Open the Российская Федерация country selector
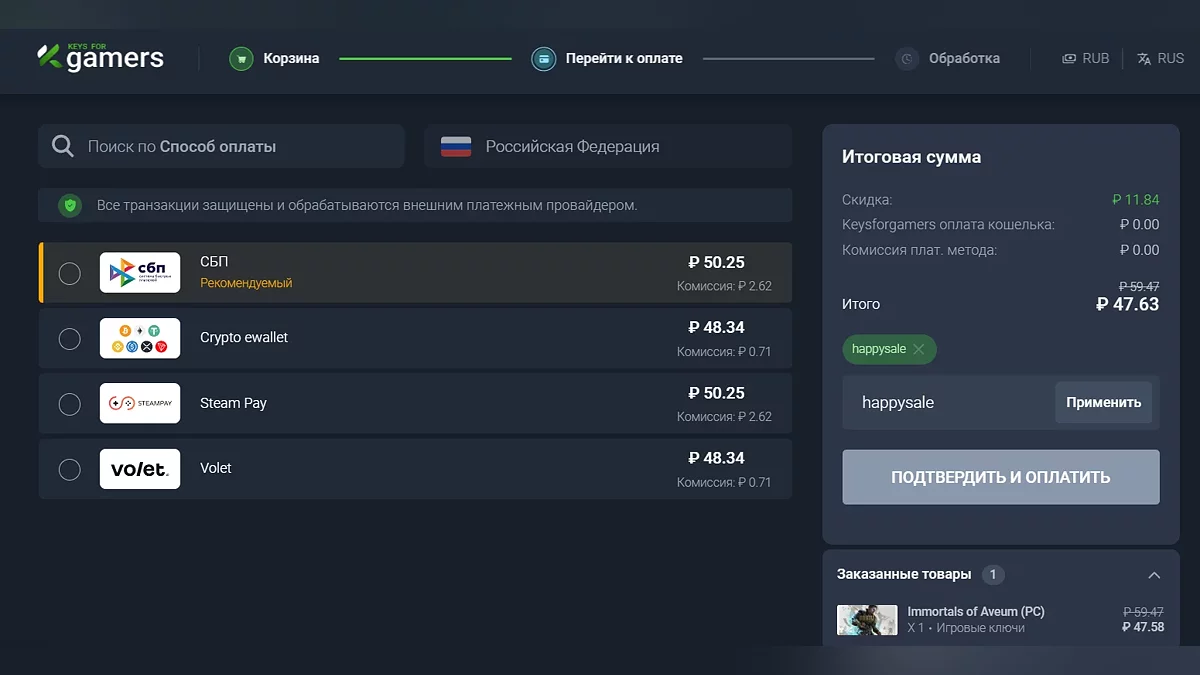1200x675 pixels. point(608,146)
